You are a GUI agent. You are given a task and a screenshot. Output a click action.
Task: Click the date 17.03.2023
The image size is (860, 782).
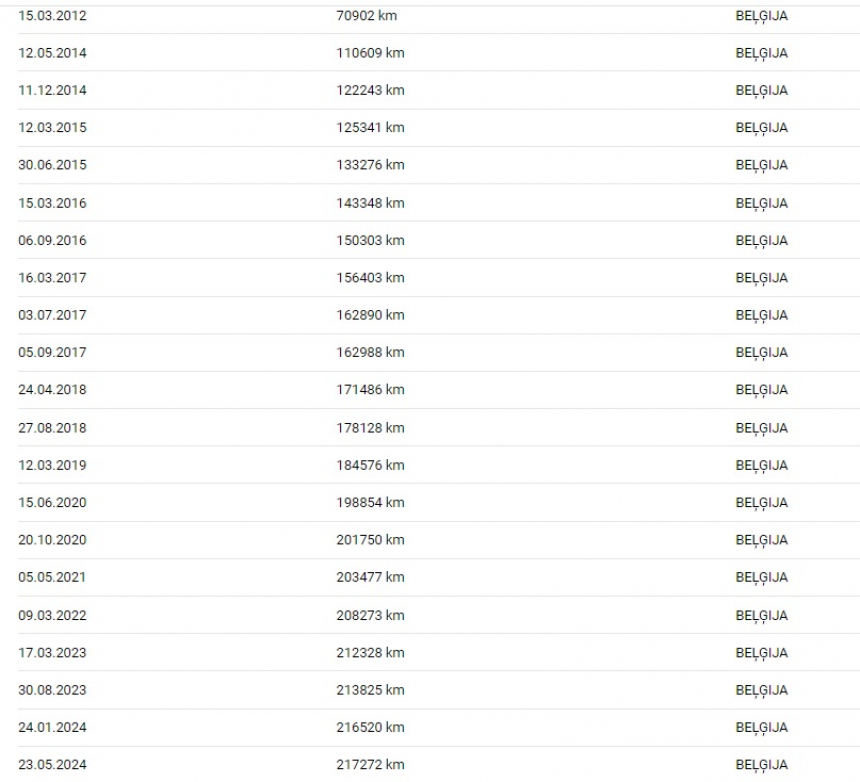[x=52, y=653]
